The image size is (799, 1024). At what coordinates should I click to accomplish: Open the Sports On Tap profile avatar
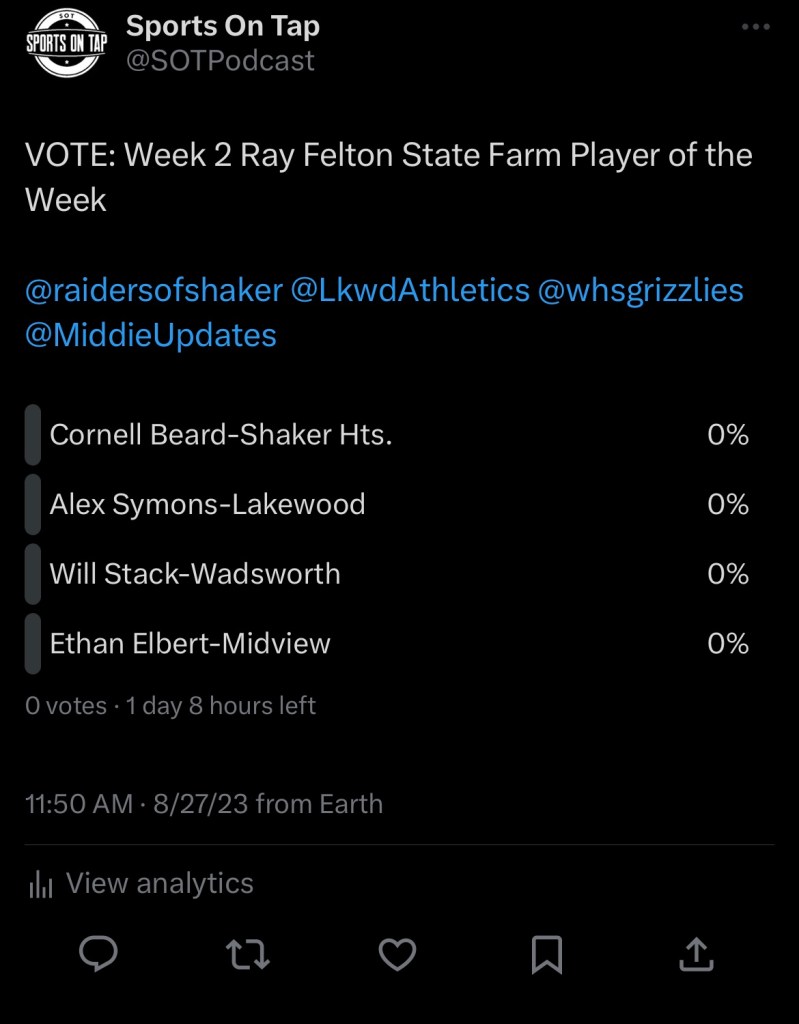tap(66, 44)
